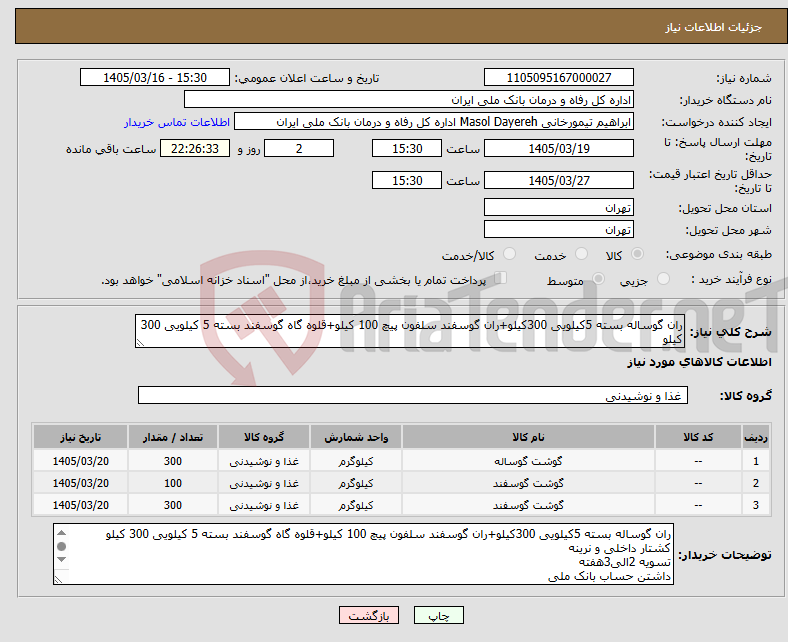This screenshot has height=642, width=788.
Task: Select the کالا/خدمت radio button
Action: [509, 254]
